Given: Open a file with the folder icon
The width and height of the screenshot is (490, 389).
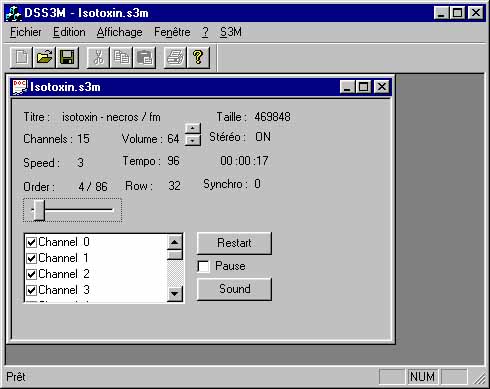Looking at the screenshot, I should pyautogui.click(x=45, y=57).
